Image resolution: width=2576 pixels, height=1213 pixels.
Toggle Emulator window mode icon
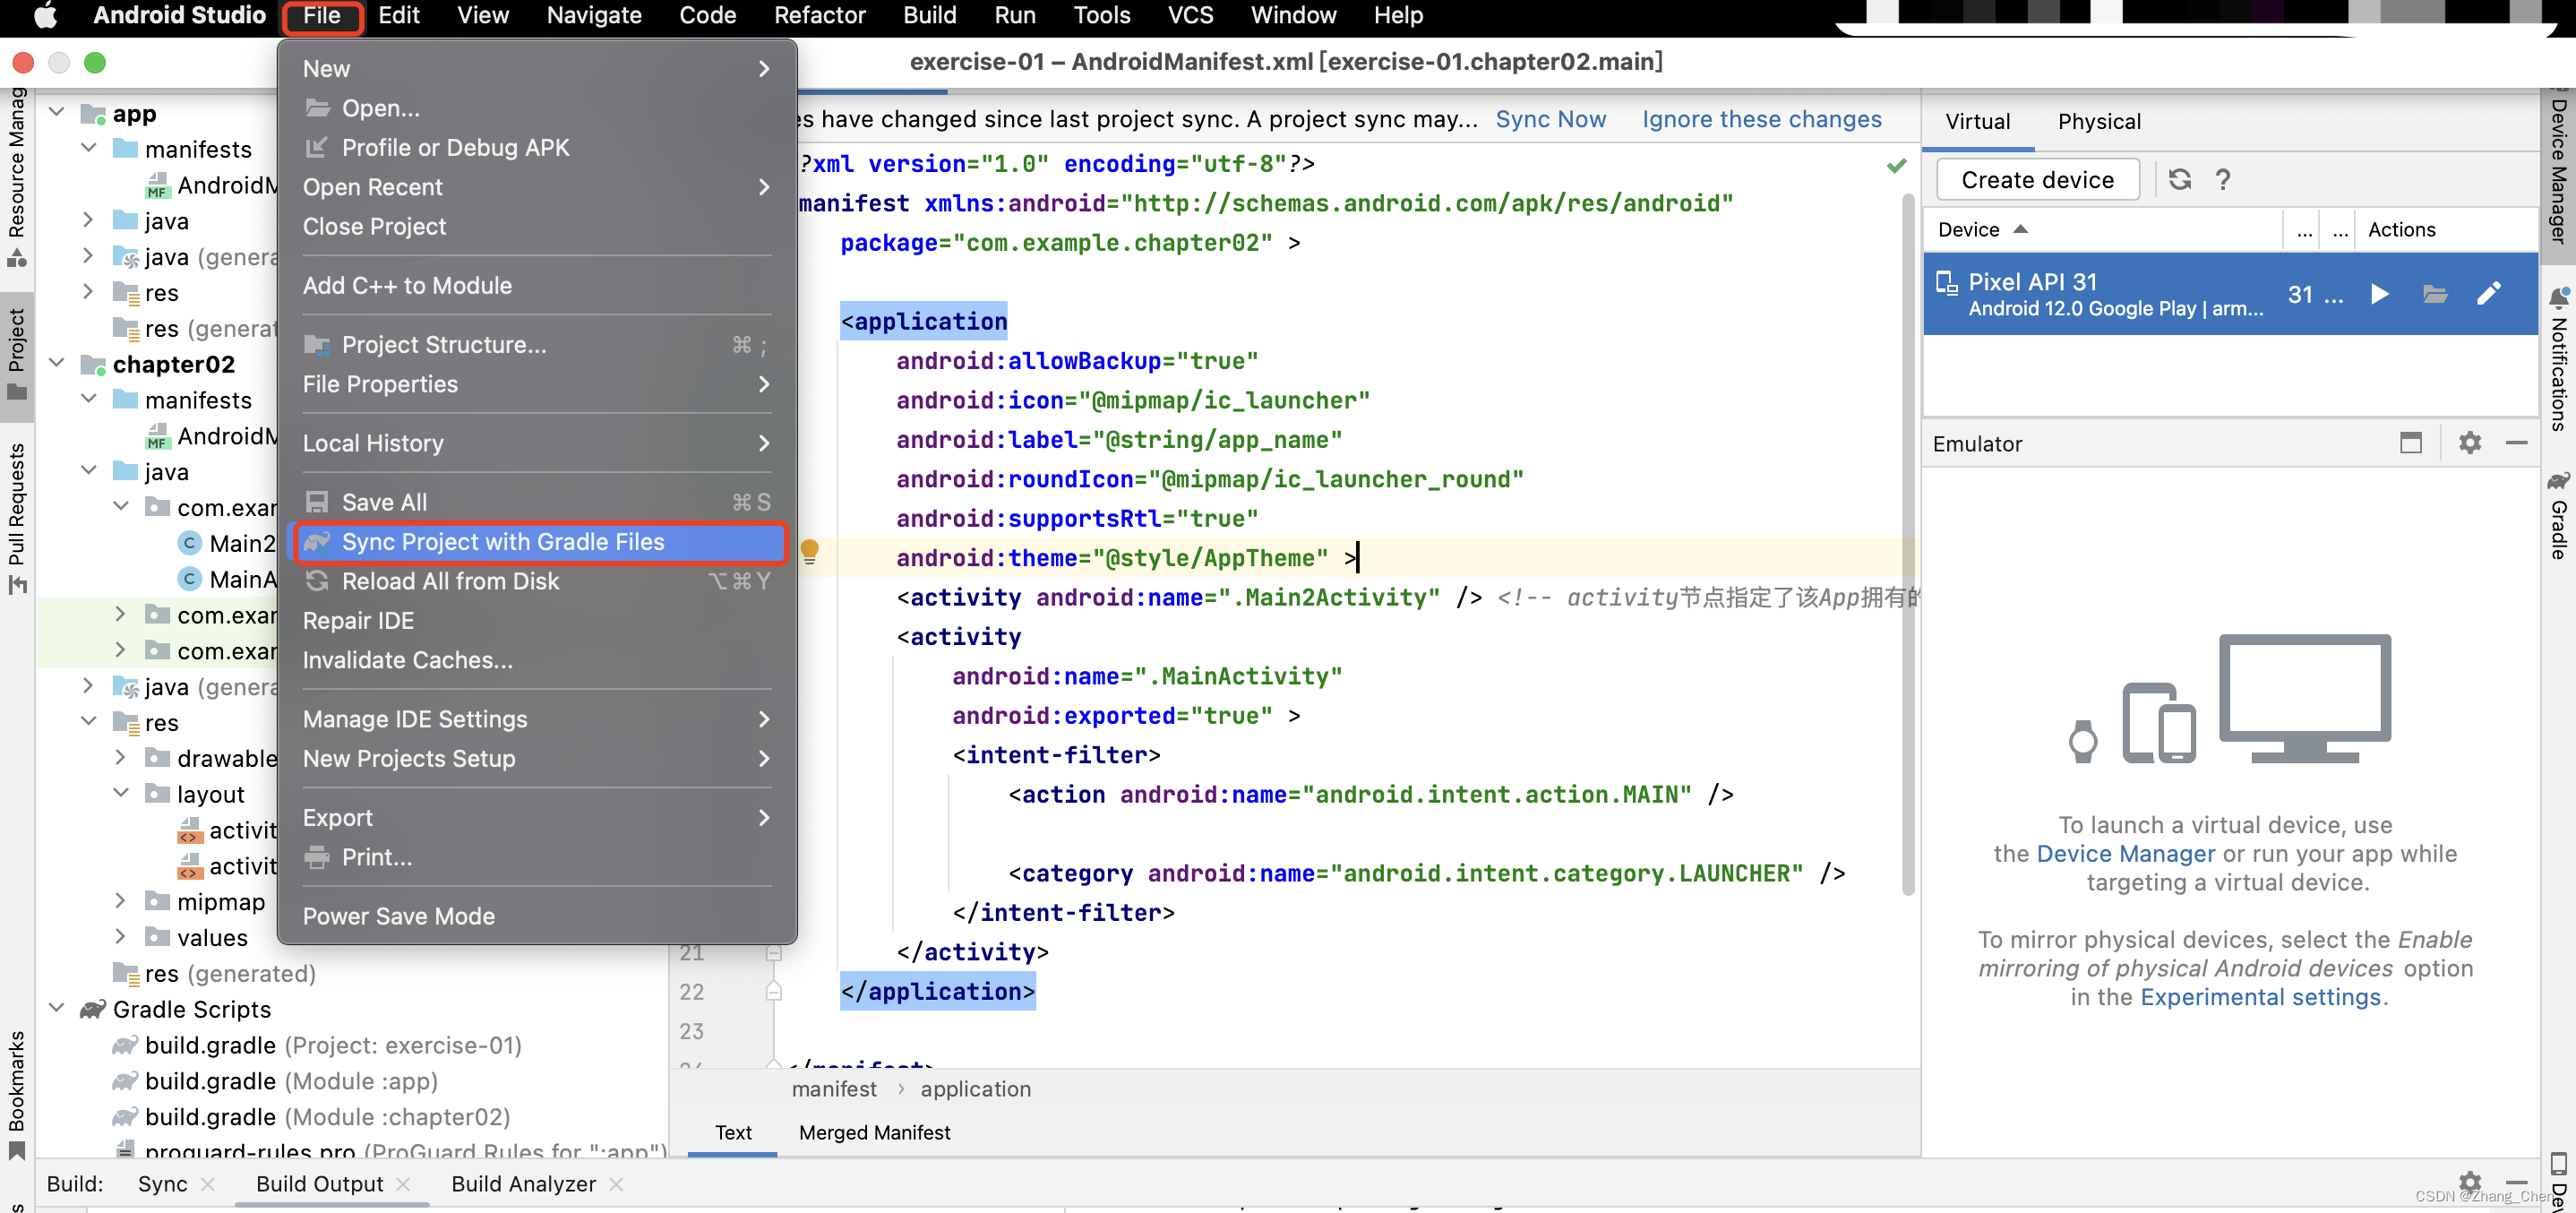click(2411, 443)
